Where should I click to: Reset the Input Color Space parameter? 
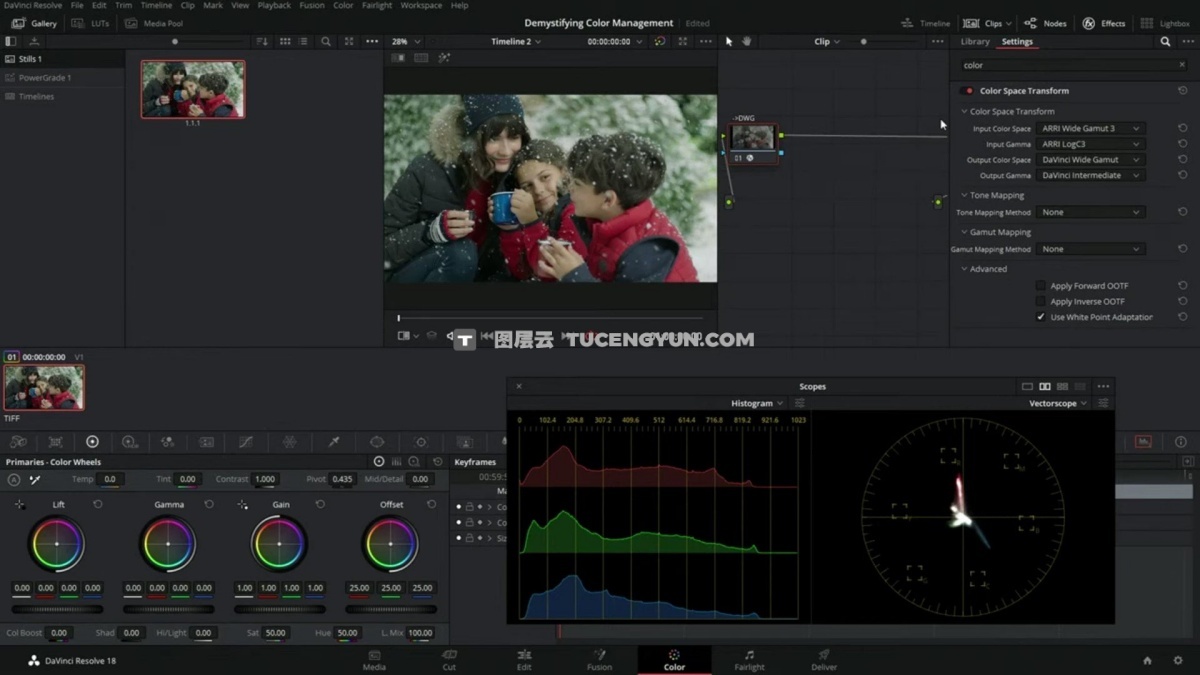click(1183, 128)
